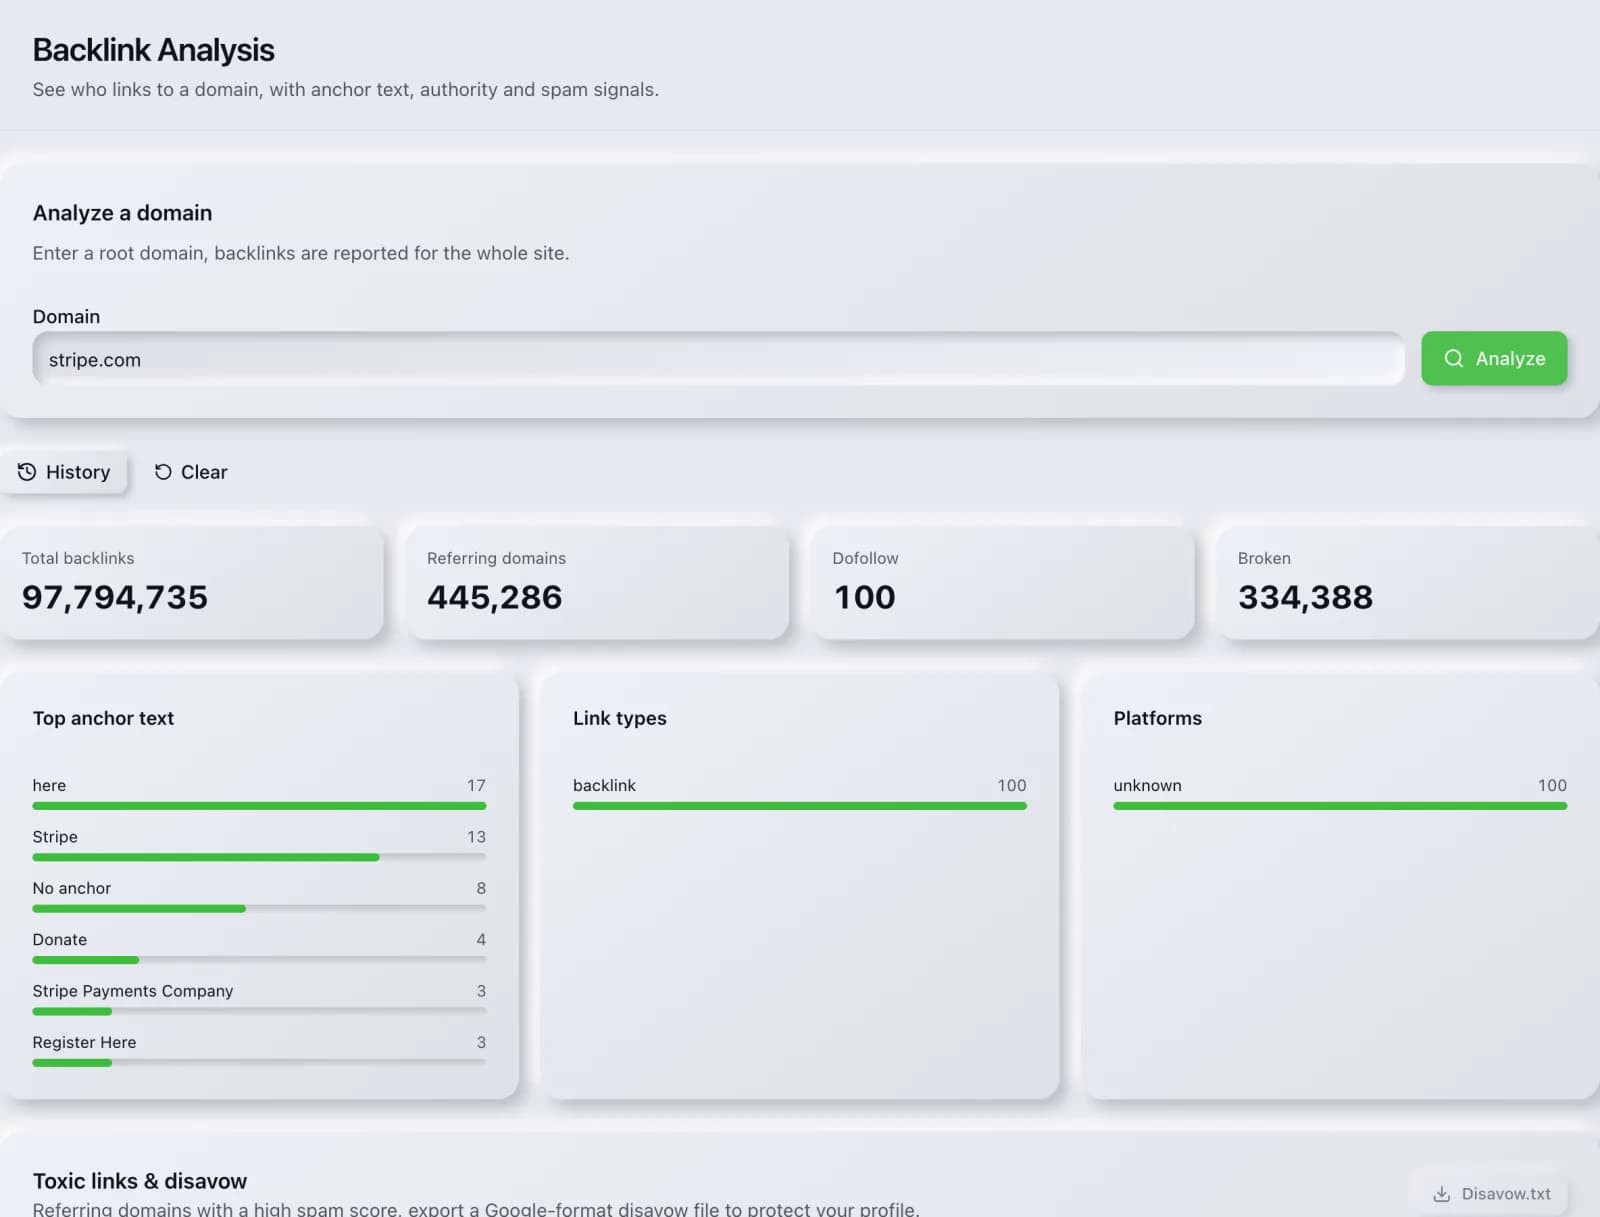The image size is (1600, 1217).
Task: Click the count 17 next to 'here'
Action: (x=476, y=785)
